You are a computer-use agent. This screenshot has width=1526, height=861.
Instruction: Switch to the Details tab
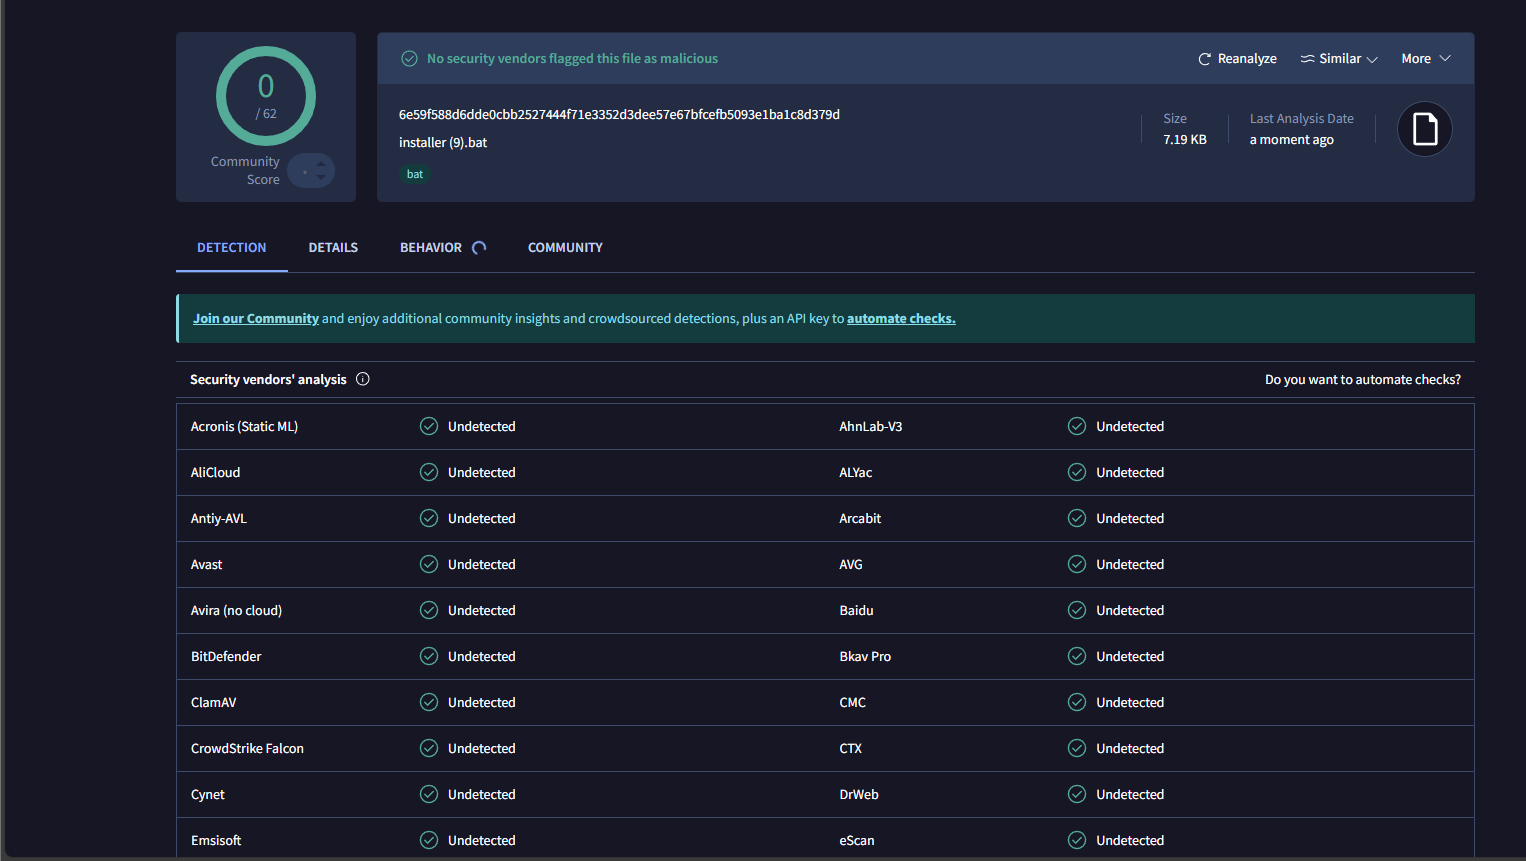333,247
